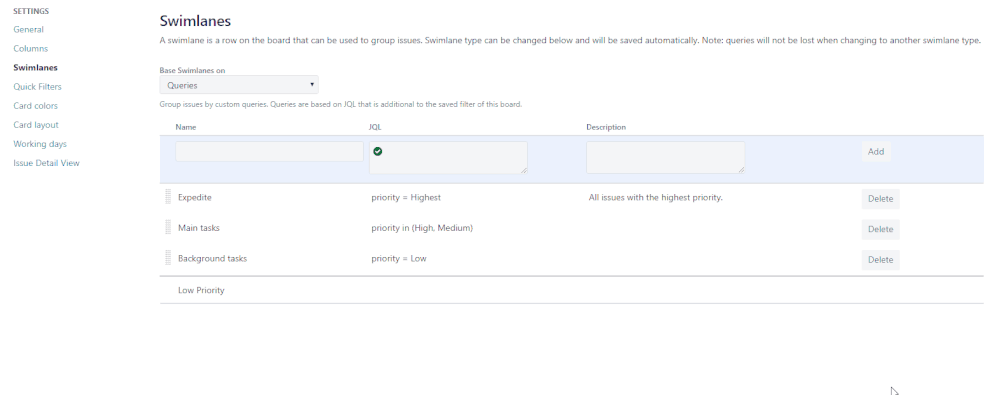
Task: Click the new swimlane Name input field
Action: point(270,151)
